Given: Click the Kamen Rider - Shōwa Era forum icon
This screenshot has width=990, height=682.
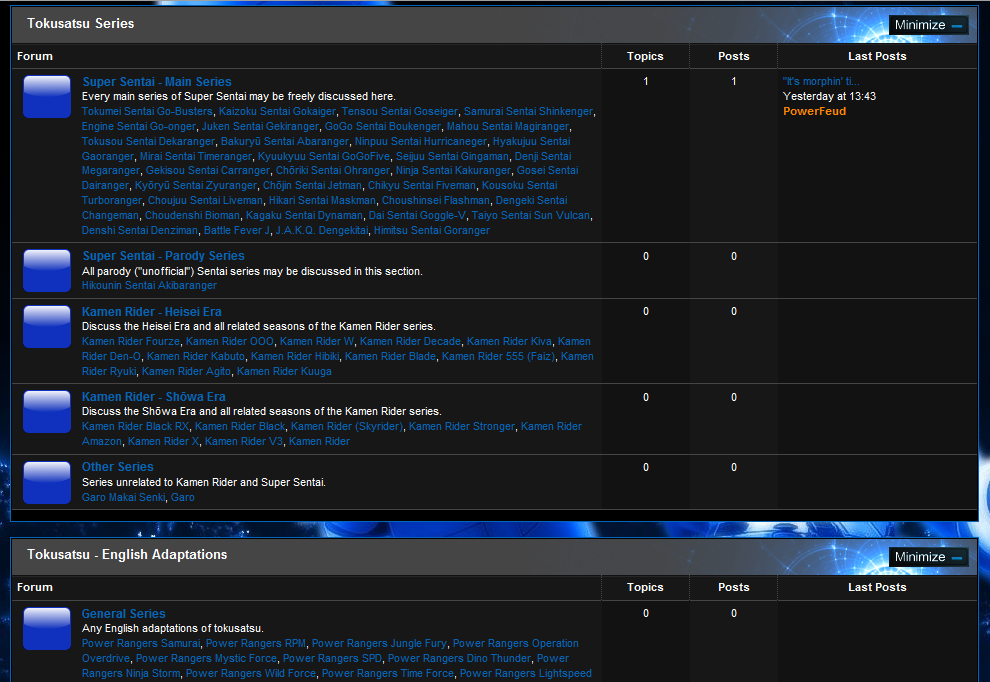Looking at the screenshot, I should pos(47,412).
